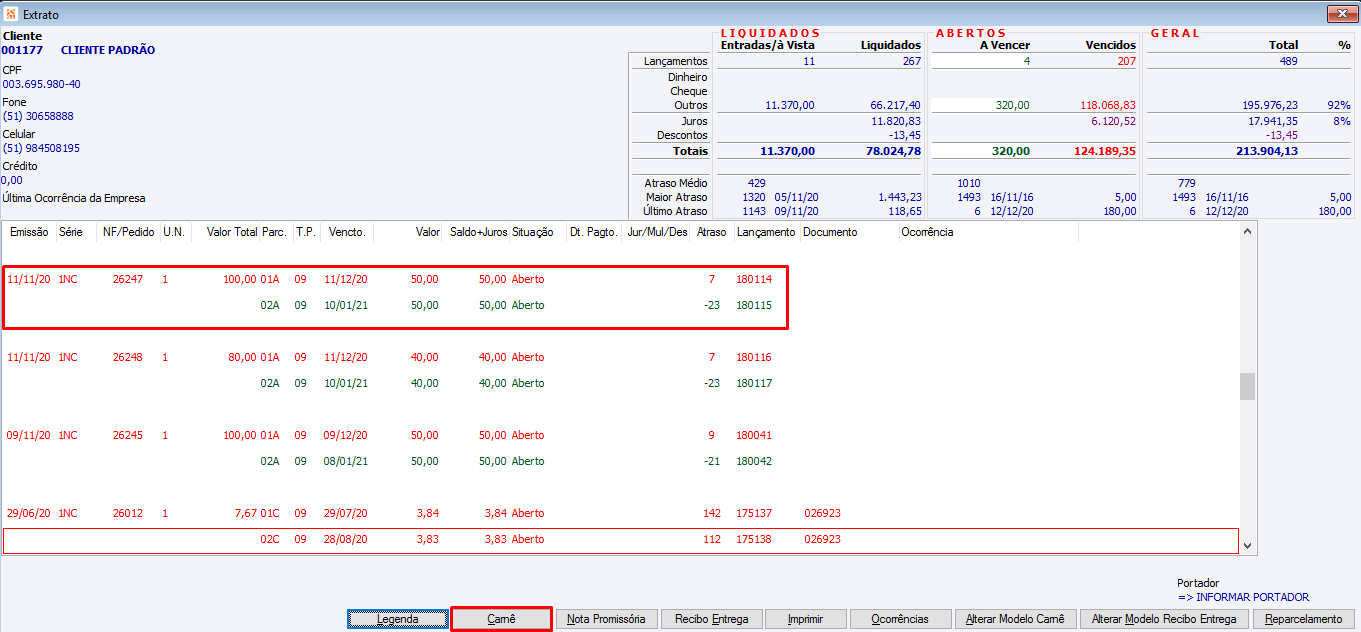This screenshot has width=1361, height=632.
Task: View Ocorrências for the client
Action: (899, 619)
